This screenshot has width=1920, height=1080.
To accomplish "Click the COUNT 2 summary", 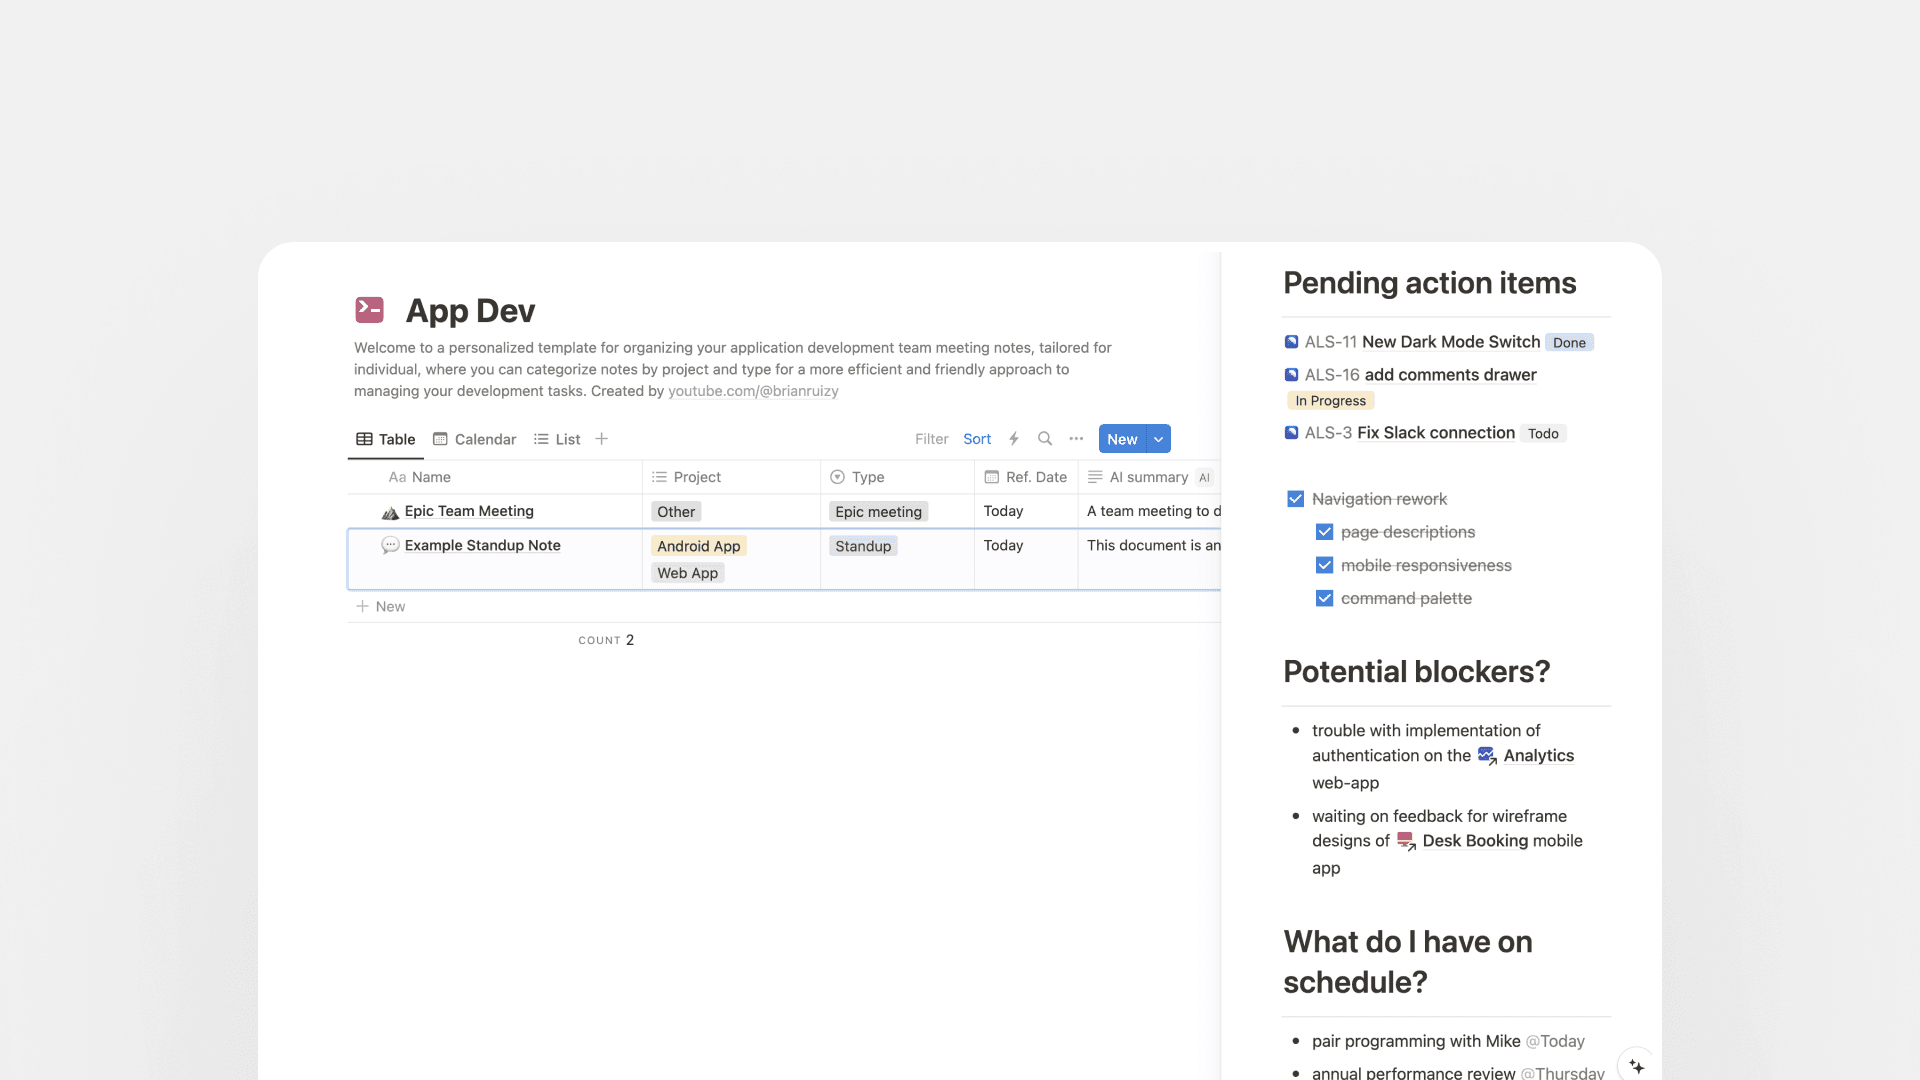I will [606, 640].
